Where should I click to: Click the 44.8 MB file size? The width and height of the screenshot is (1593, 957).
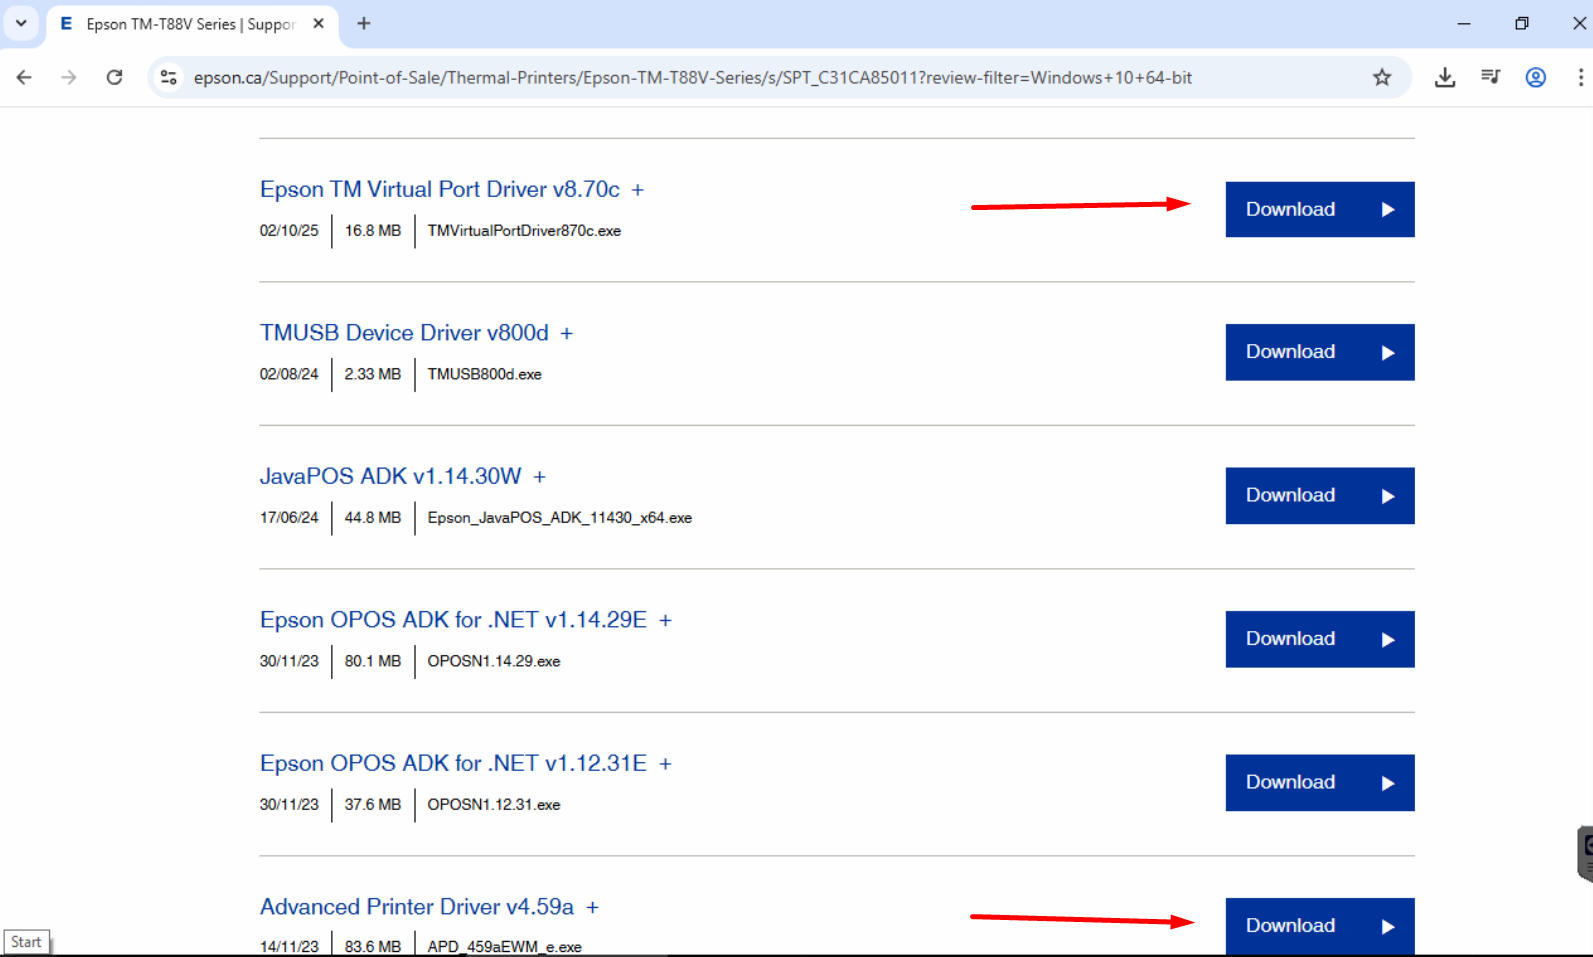coord(373,518)
